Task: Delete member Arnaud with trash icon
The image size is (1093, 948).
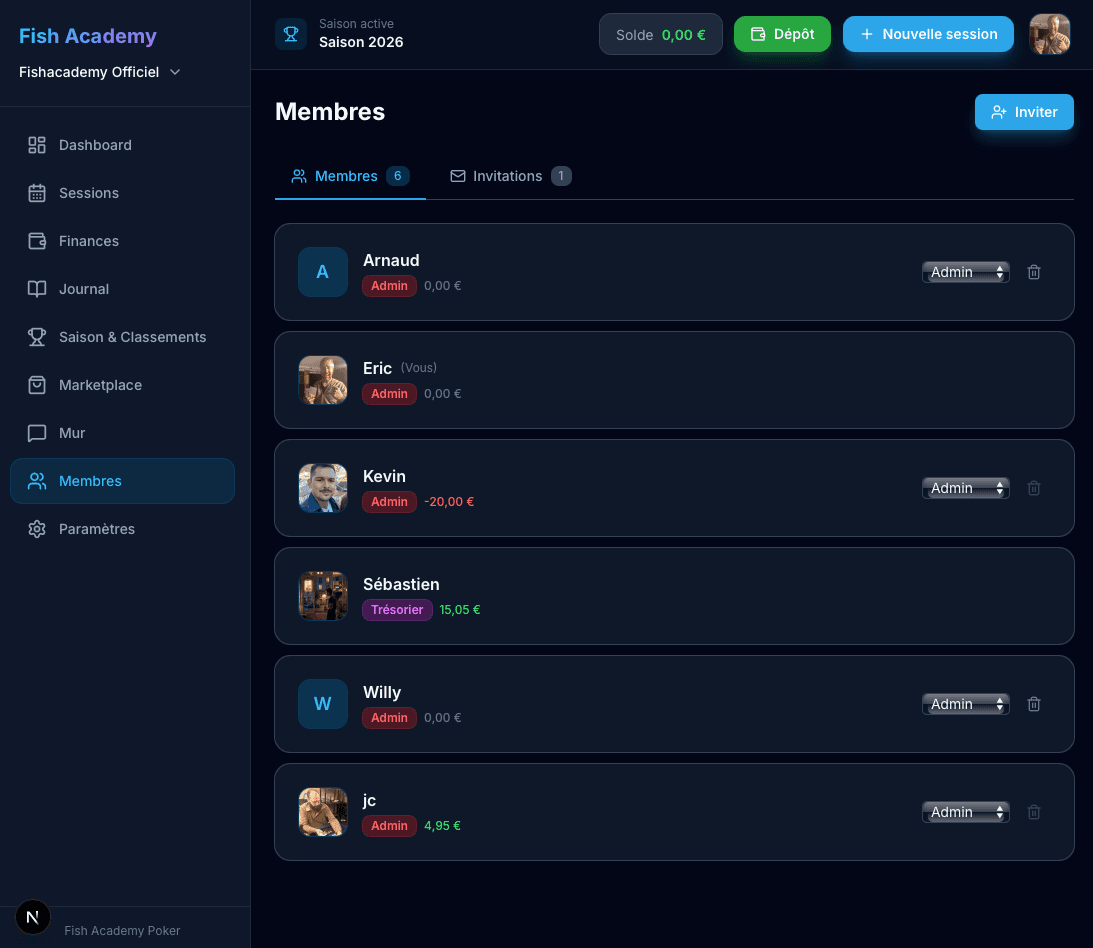Action: click(x=1034, y=272)
